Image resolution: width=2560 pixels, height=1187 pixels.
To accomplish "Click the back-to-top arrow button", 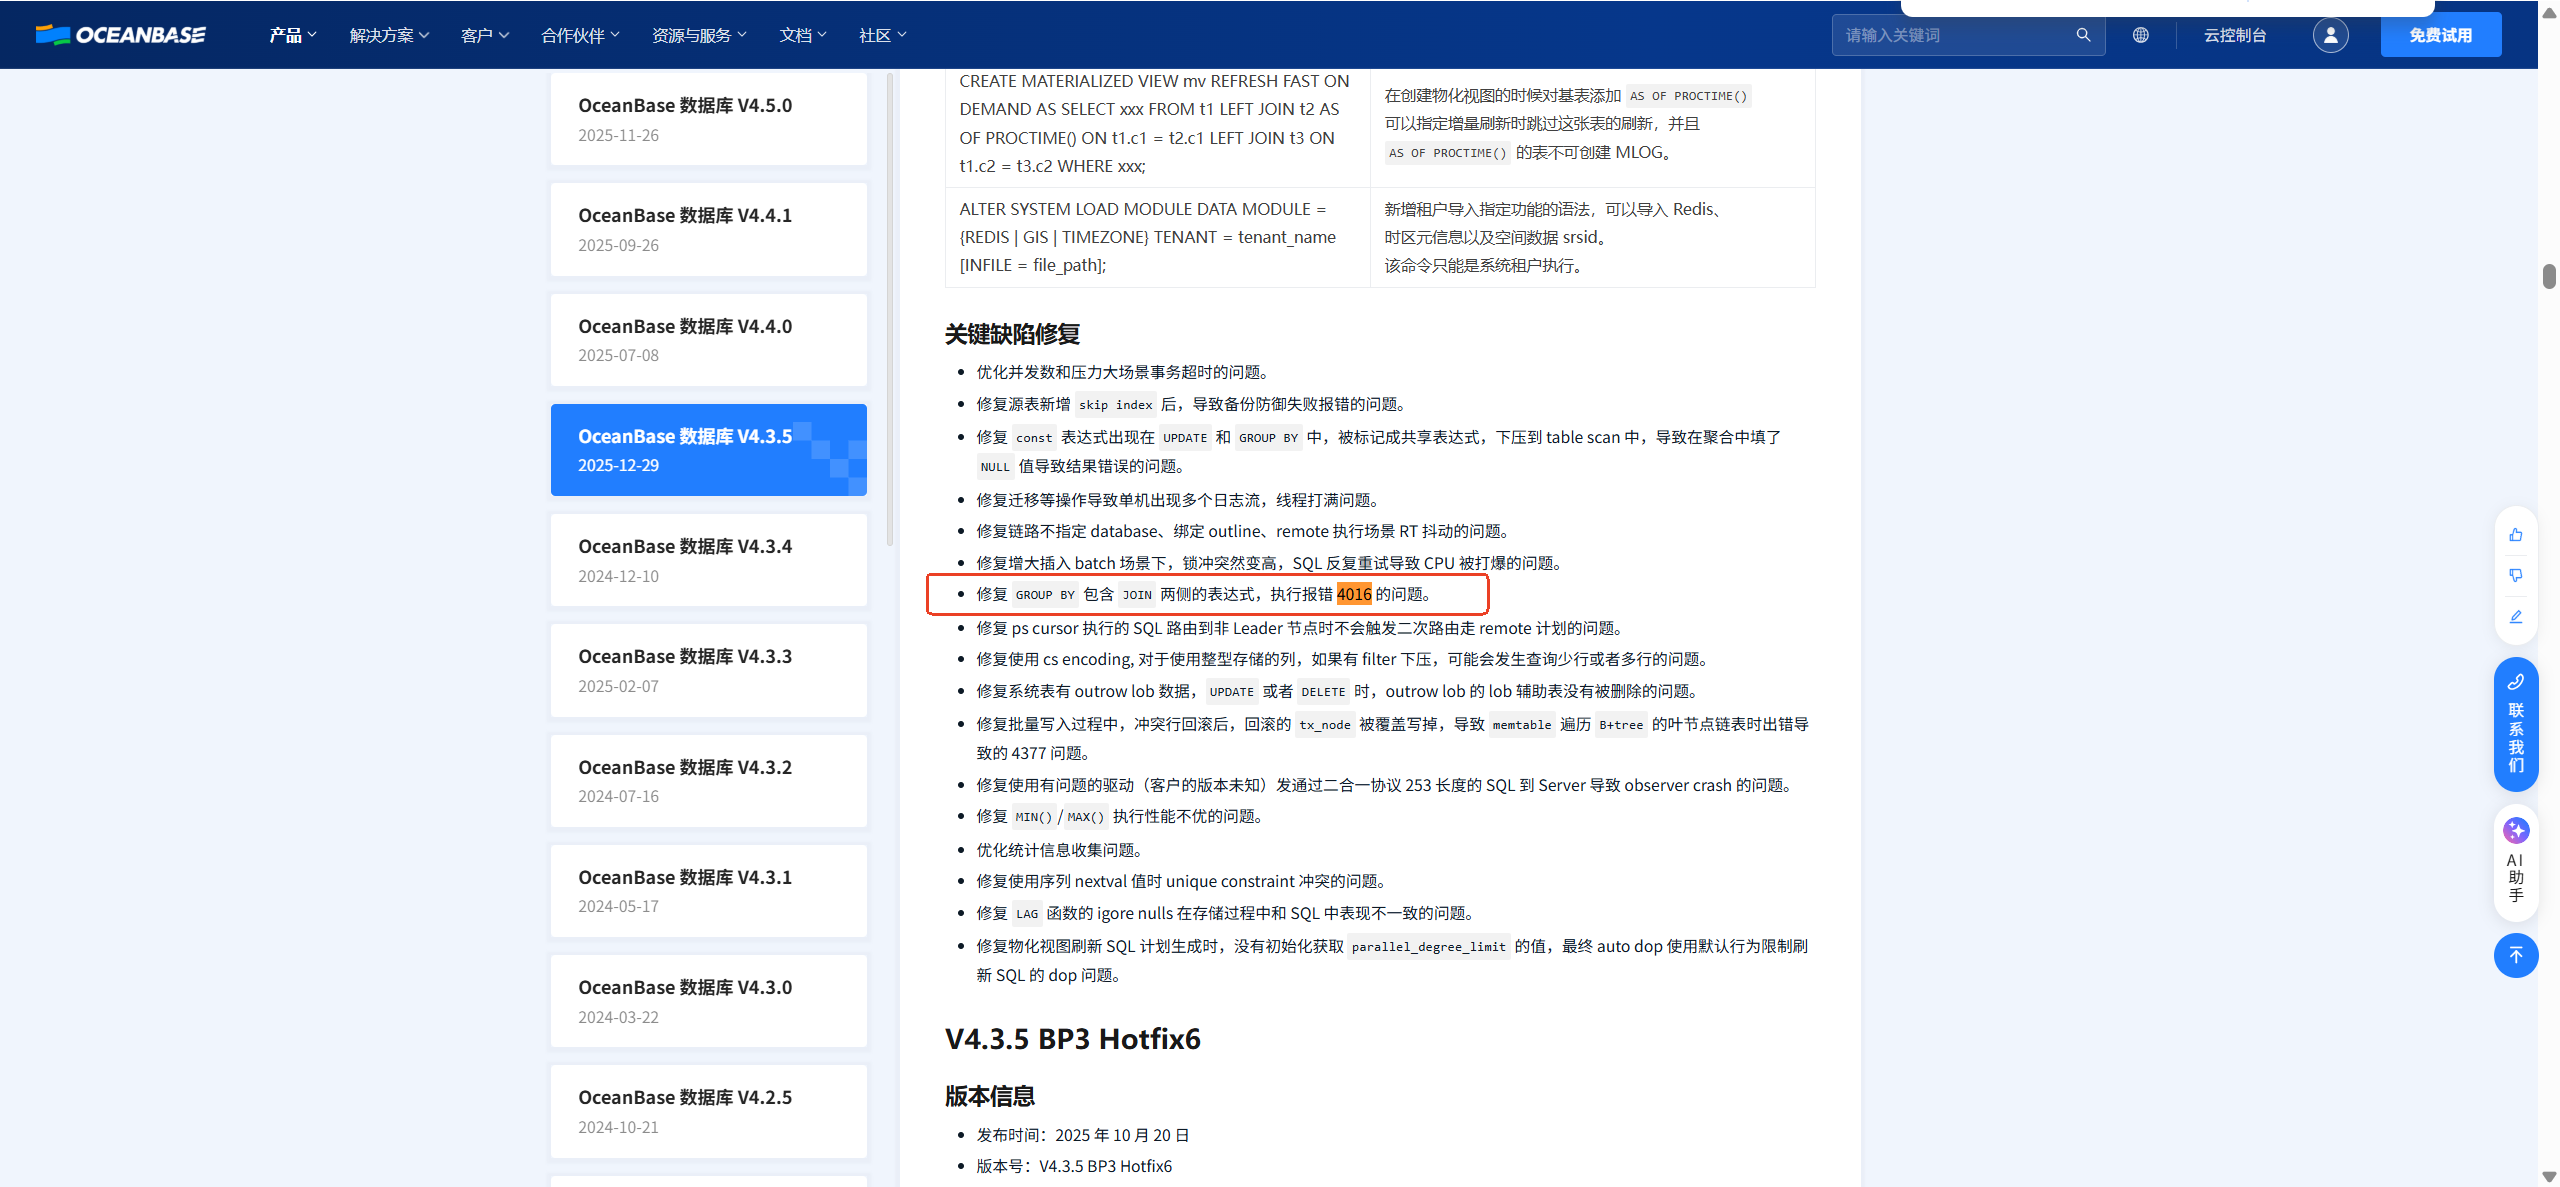I will click(x=2515, y=955).
